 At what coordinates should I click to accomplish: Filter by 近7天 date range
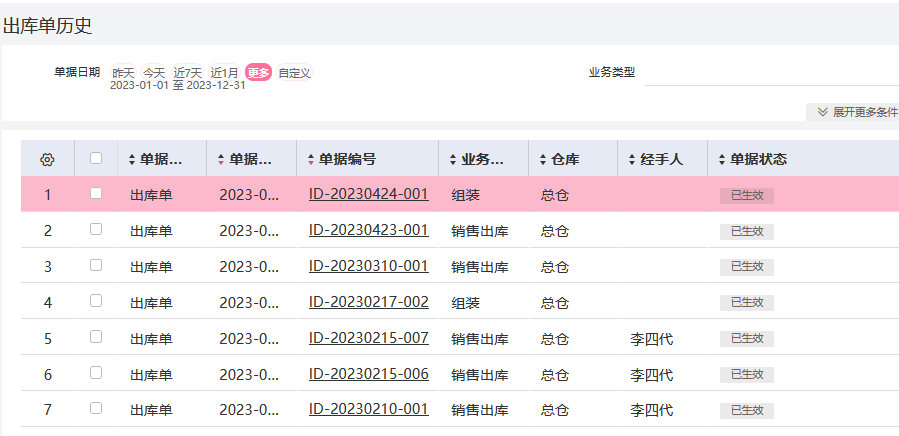[x=188, y=73]
